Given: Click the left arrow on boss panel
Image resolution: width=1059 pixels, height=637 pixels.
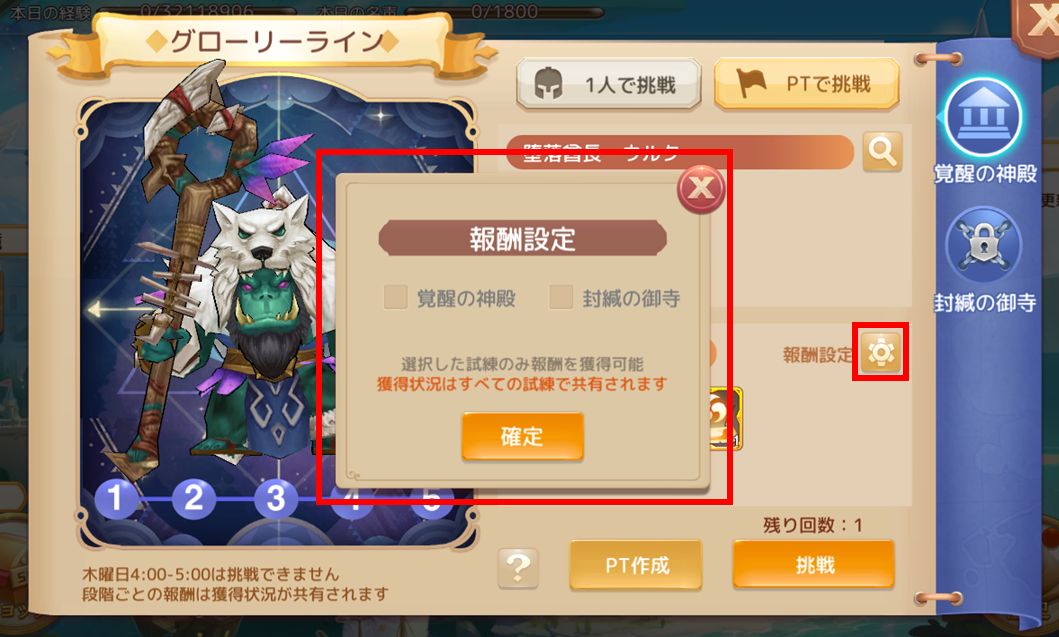Looking at the screenshot, I should 100,310.
